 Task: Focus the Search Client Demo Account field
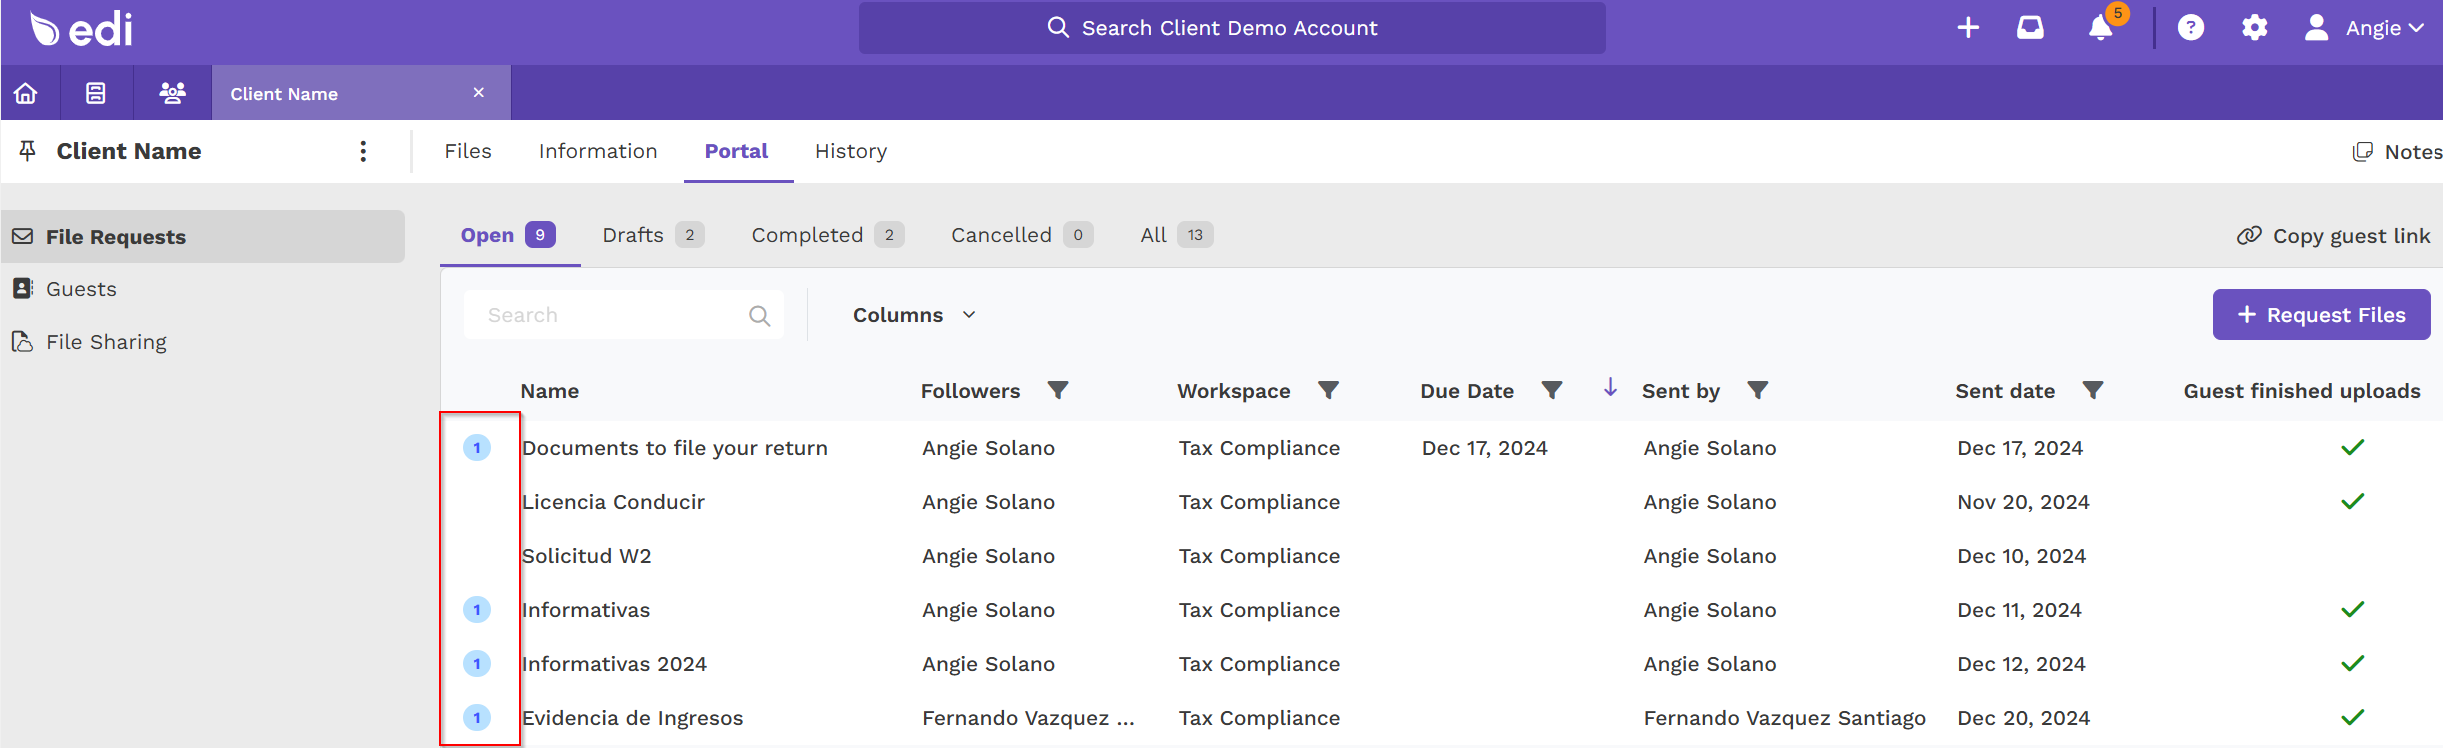pos(1232,28)
